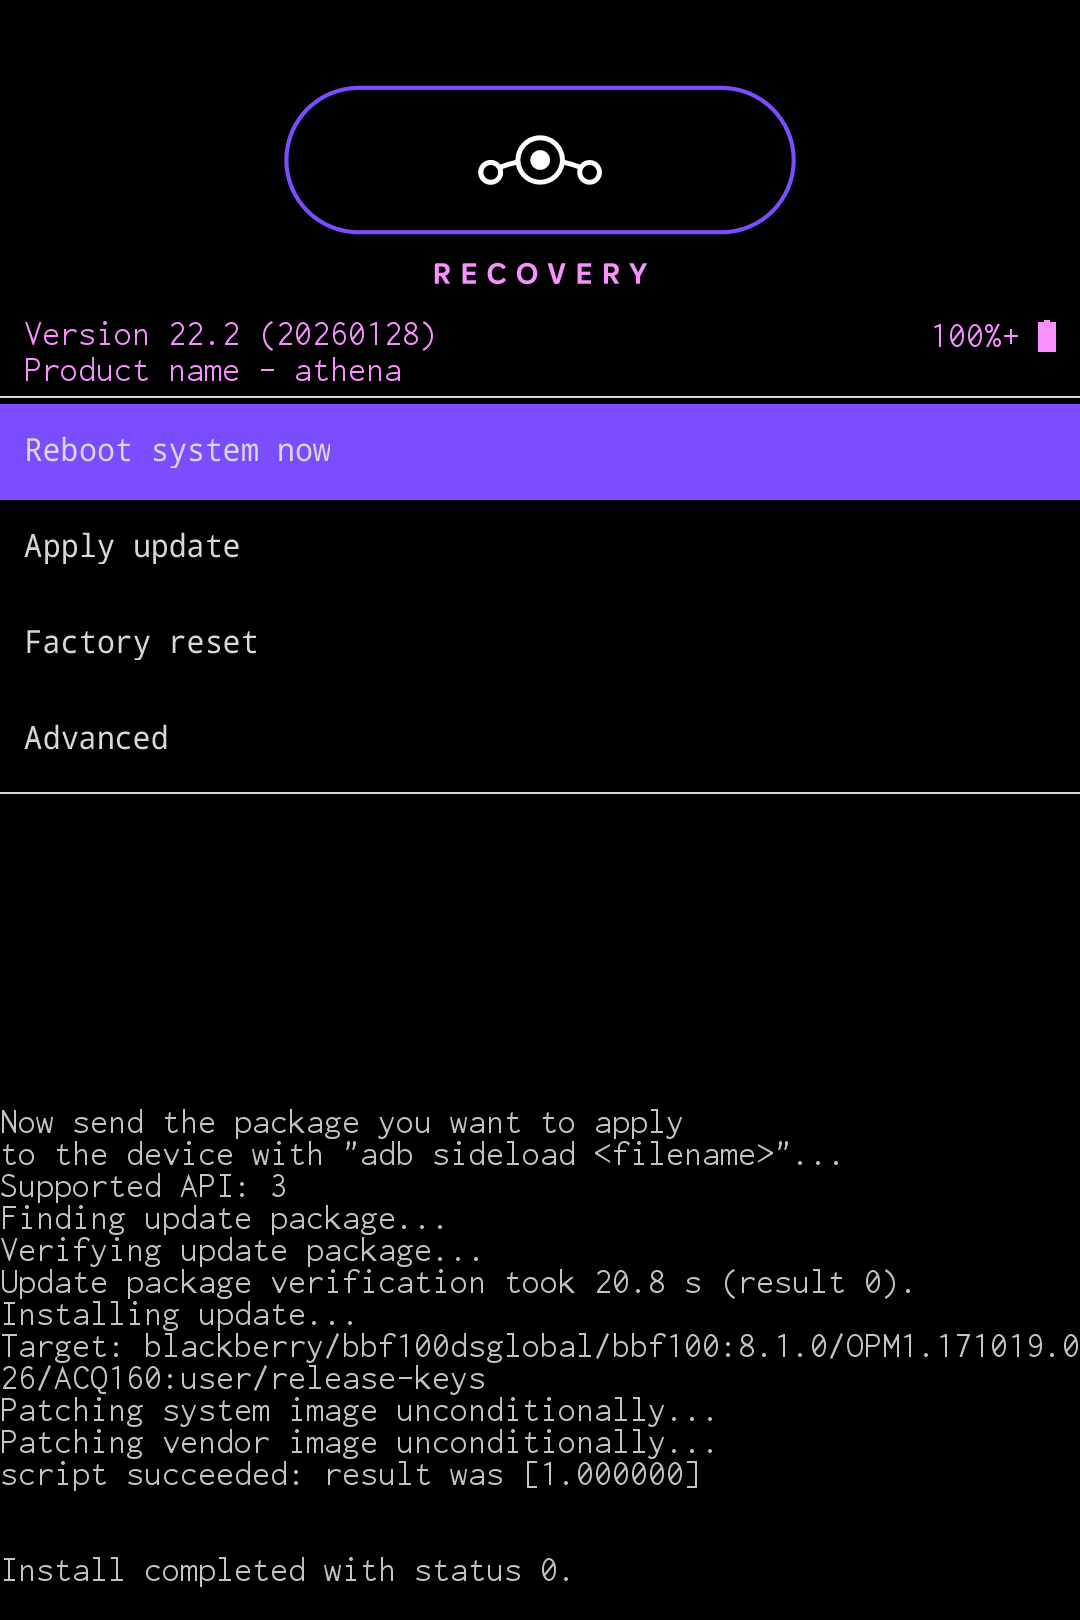Click the Patching vendor image log line

(x=357, y=1442)
